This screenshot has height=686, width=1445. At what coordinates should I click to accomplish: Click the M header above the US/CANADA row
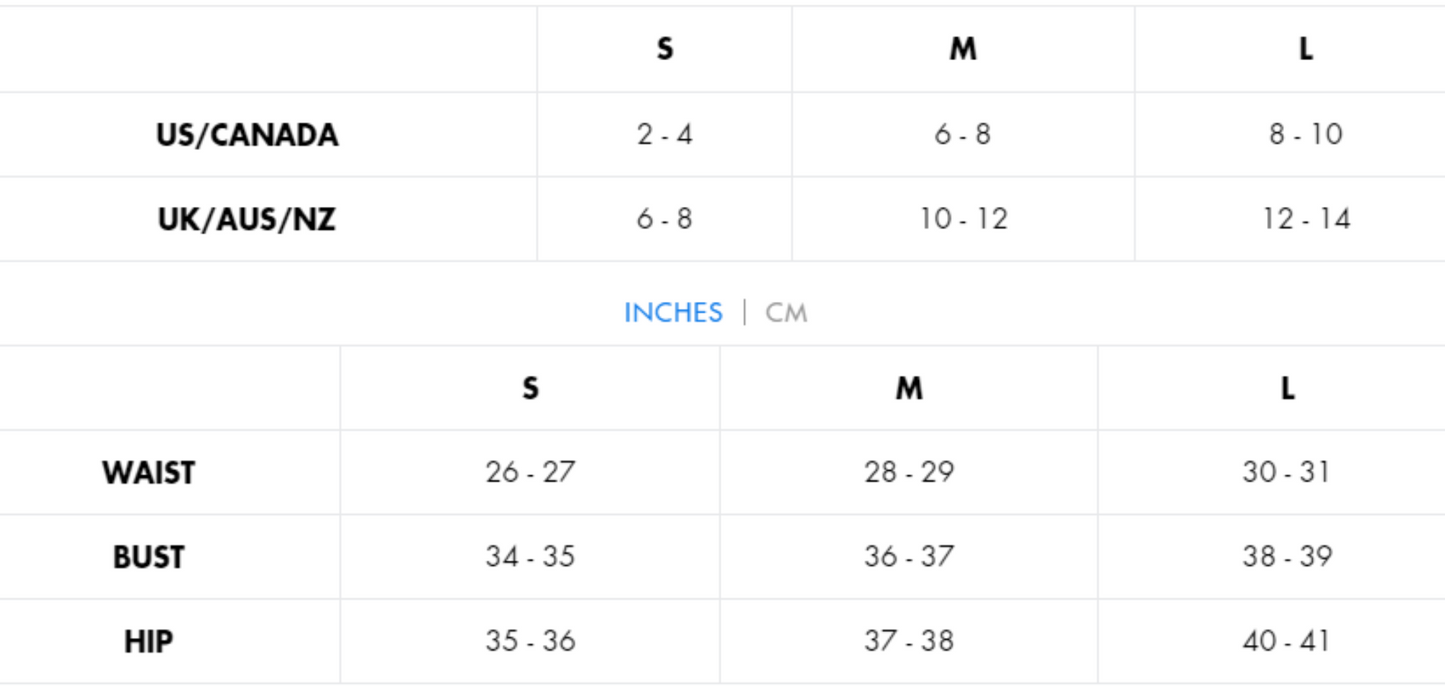(x=962, y=49)
